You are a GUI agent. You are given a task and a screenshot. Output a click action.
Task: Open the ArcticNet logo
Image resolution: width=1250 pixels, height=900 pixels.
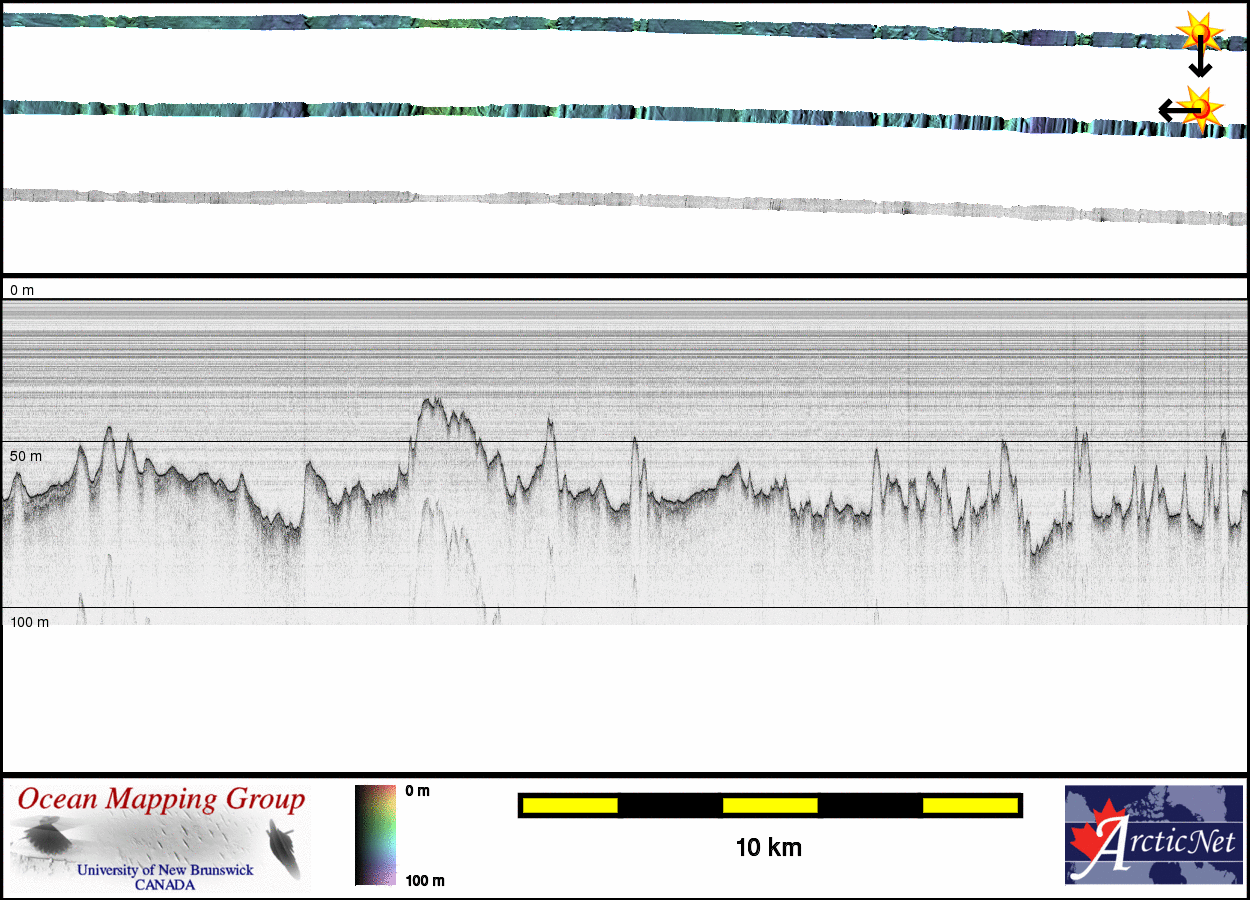[1153, 835]
